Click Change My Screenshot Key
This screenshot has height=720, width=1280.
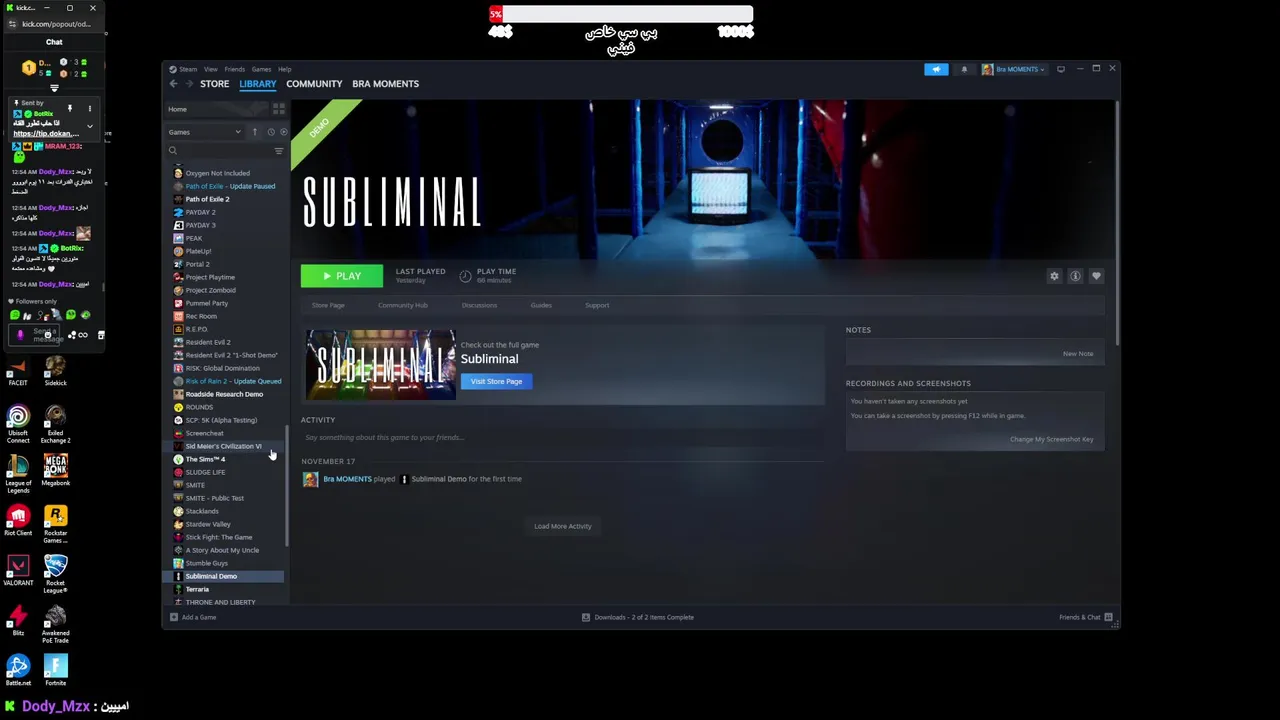click(1051, 439)
